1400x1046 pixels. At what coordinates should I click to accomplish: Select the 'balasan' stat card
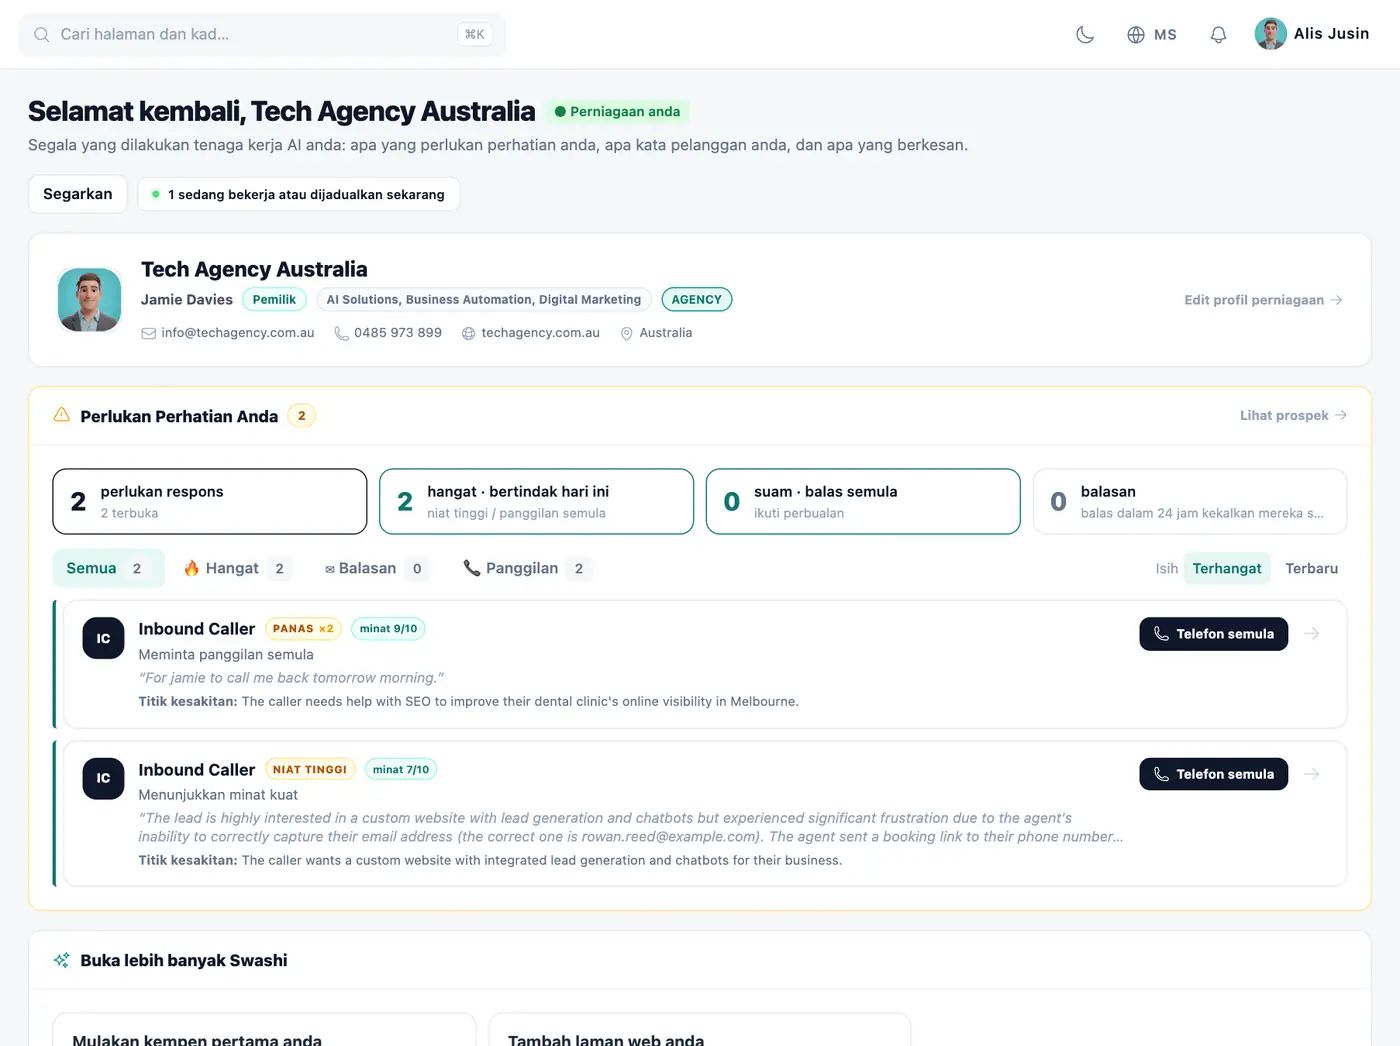1190,502
